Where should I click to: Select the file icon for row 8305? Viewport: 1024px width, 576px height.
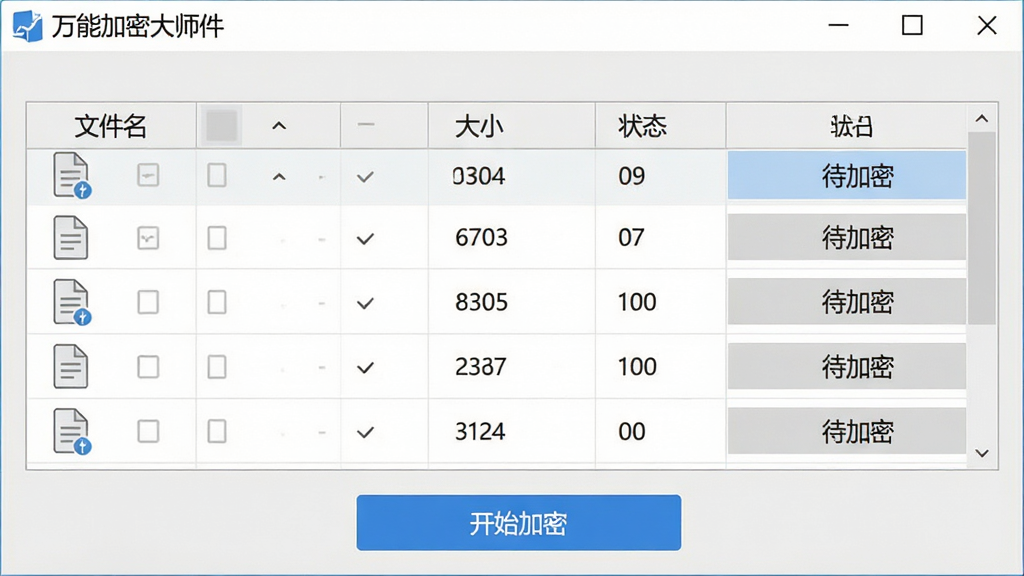click(x=72, y=302)
